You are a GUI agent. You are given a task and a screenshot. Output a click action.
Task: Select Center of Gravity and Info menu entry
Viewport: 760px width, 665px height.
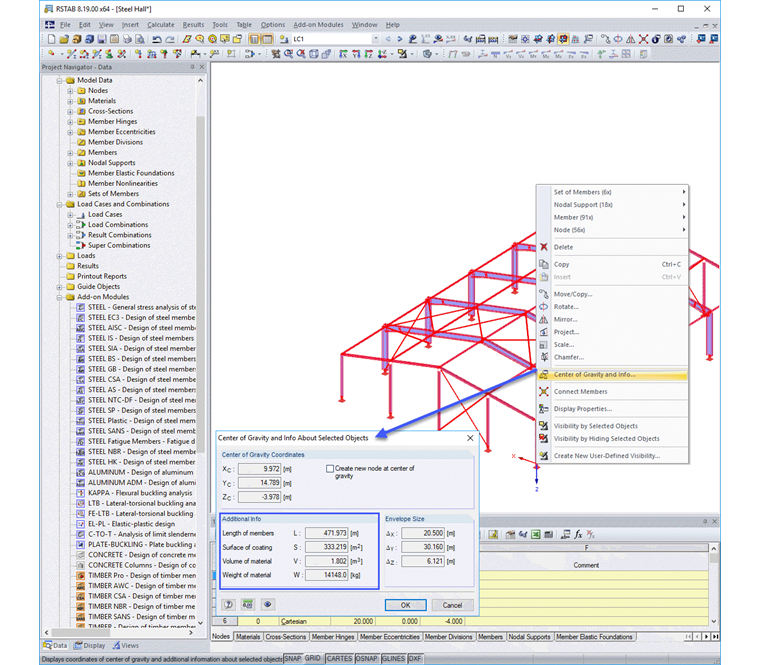click(613, 375)
